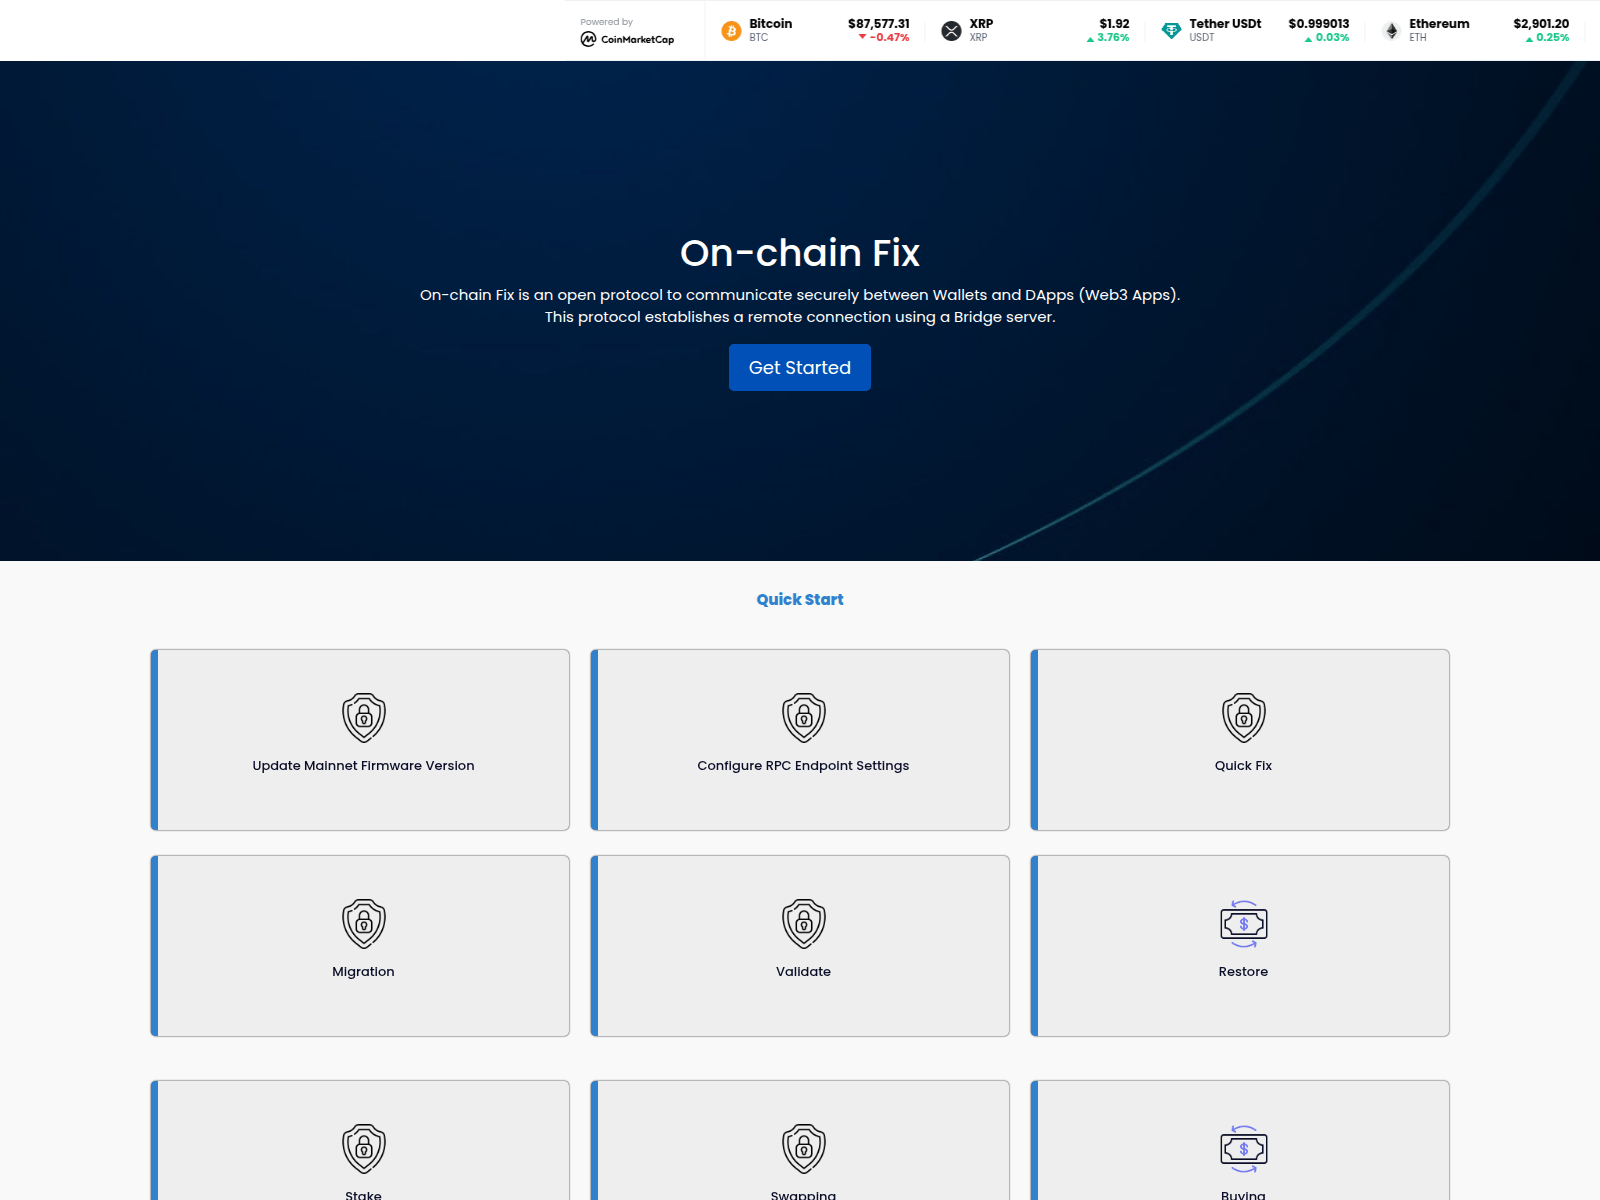Viewport: 1600px width, 1200px height.
Task: Click Ethereum price $2,901.20
Action: point(1541,23)
